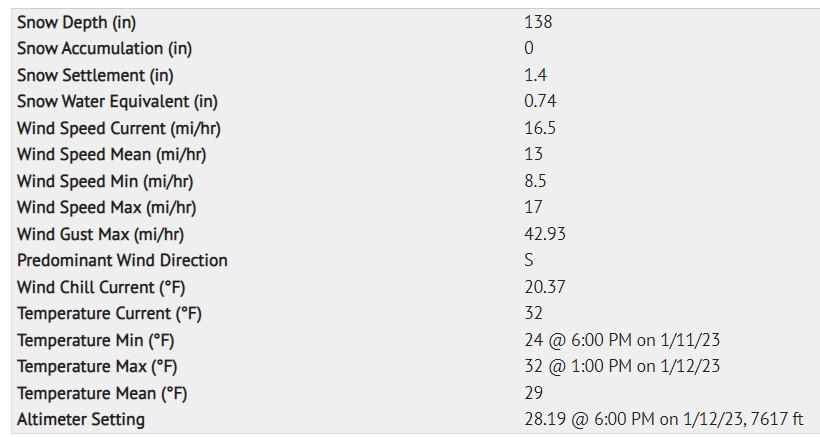Click the Snow Accumulation (in) row label

105,49
